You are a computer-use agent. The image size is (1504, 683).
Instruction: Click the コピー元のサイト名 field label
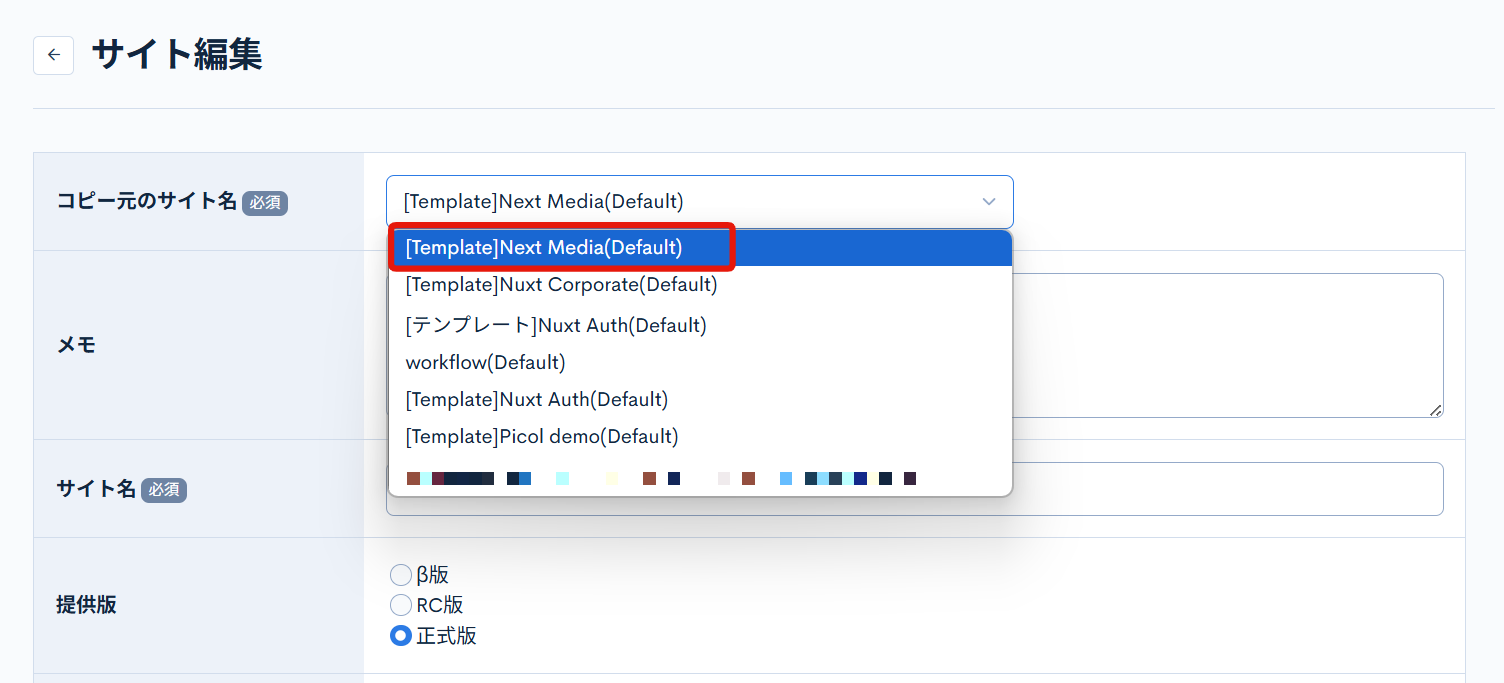tap(146, 201)
